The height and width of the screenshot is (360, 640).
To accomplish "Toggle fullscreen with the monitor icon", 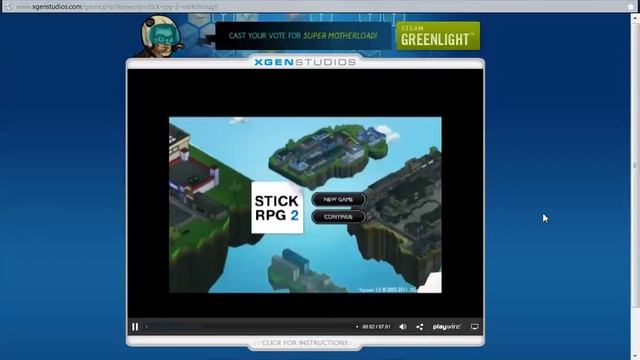I will tap(474, 327).
